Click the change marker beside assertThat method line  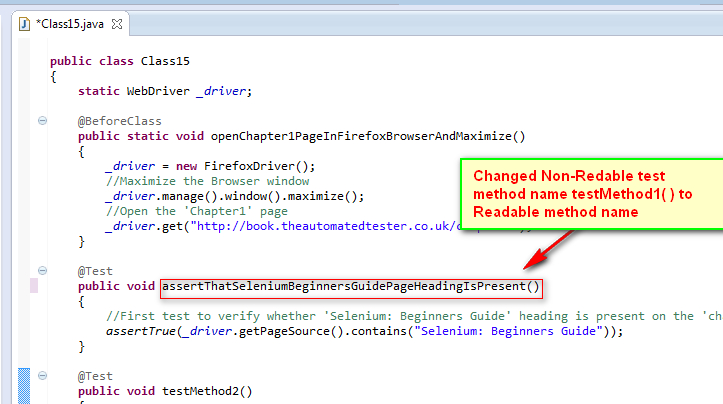[34, 286]
